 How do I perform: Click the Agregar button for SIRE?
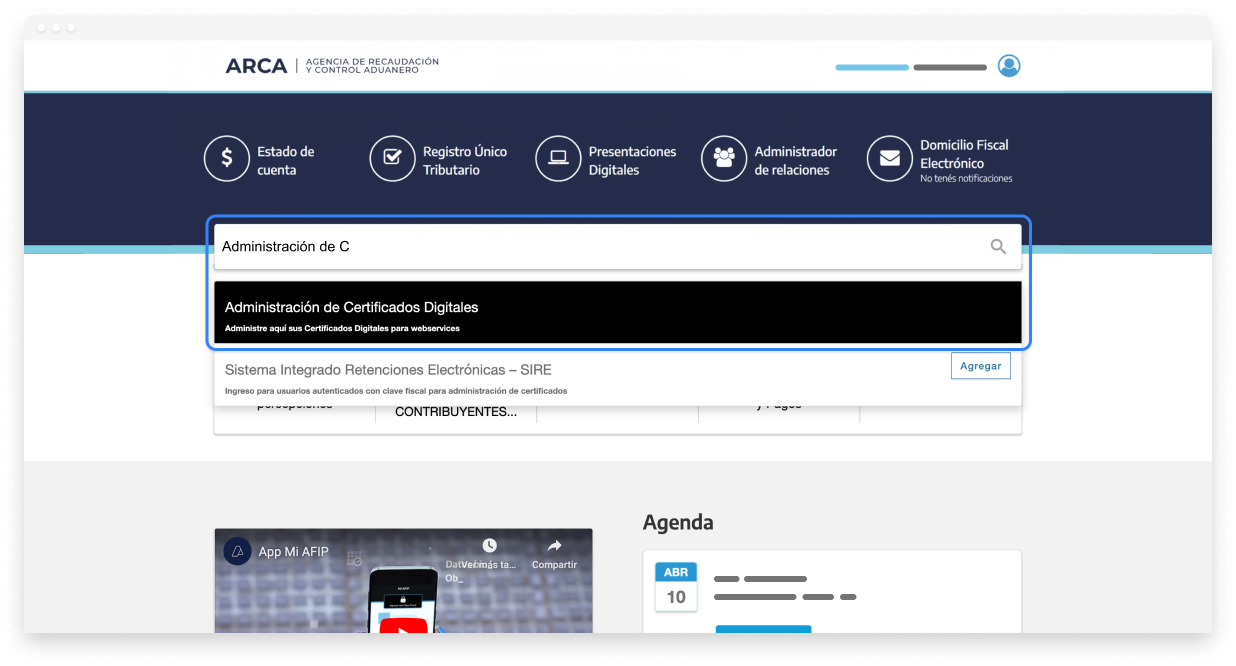click(x=980, y=366)
